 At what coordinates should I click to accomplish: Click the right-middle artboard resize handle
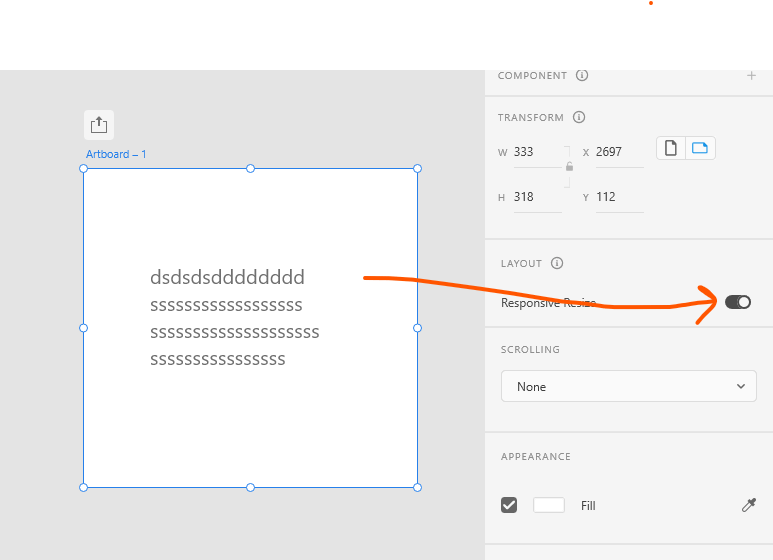(x=418, y=328)
